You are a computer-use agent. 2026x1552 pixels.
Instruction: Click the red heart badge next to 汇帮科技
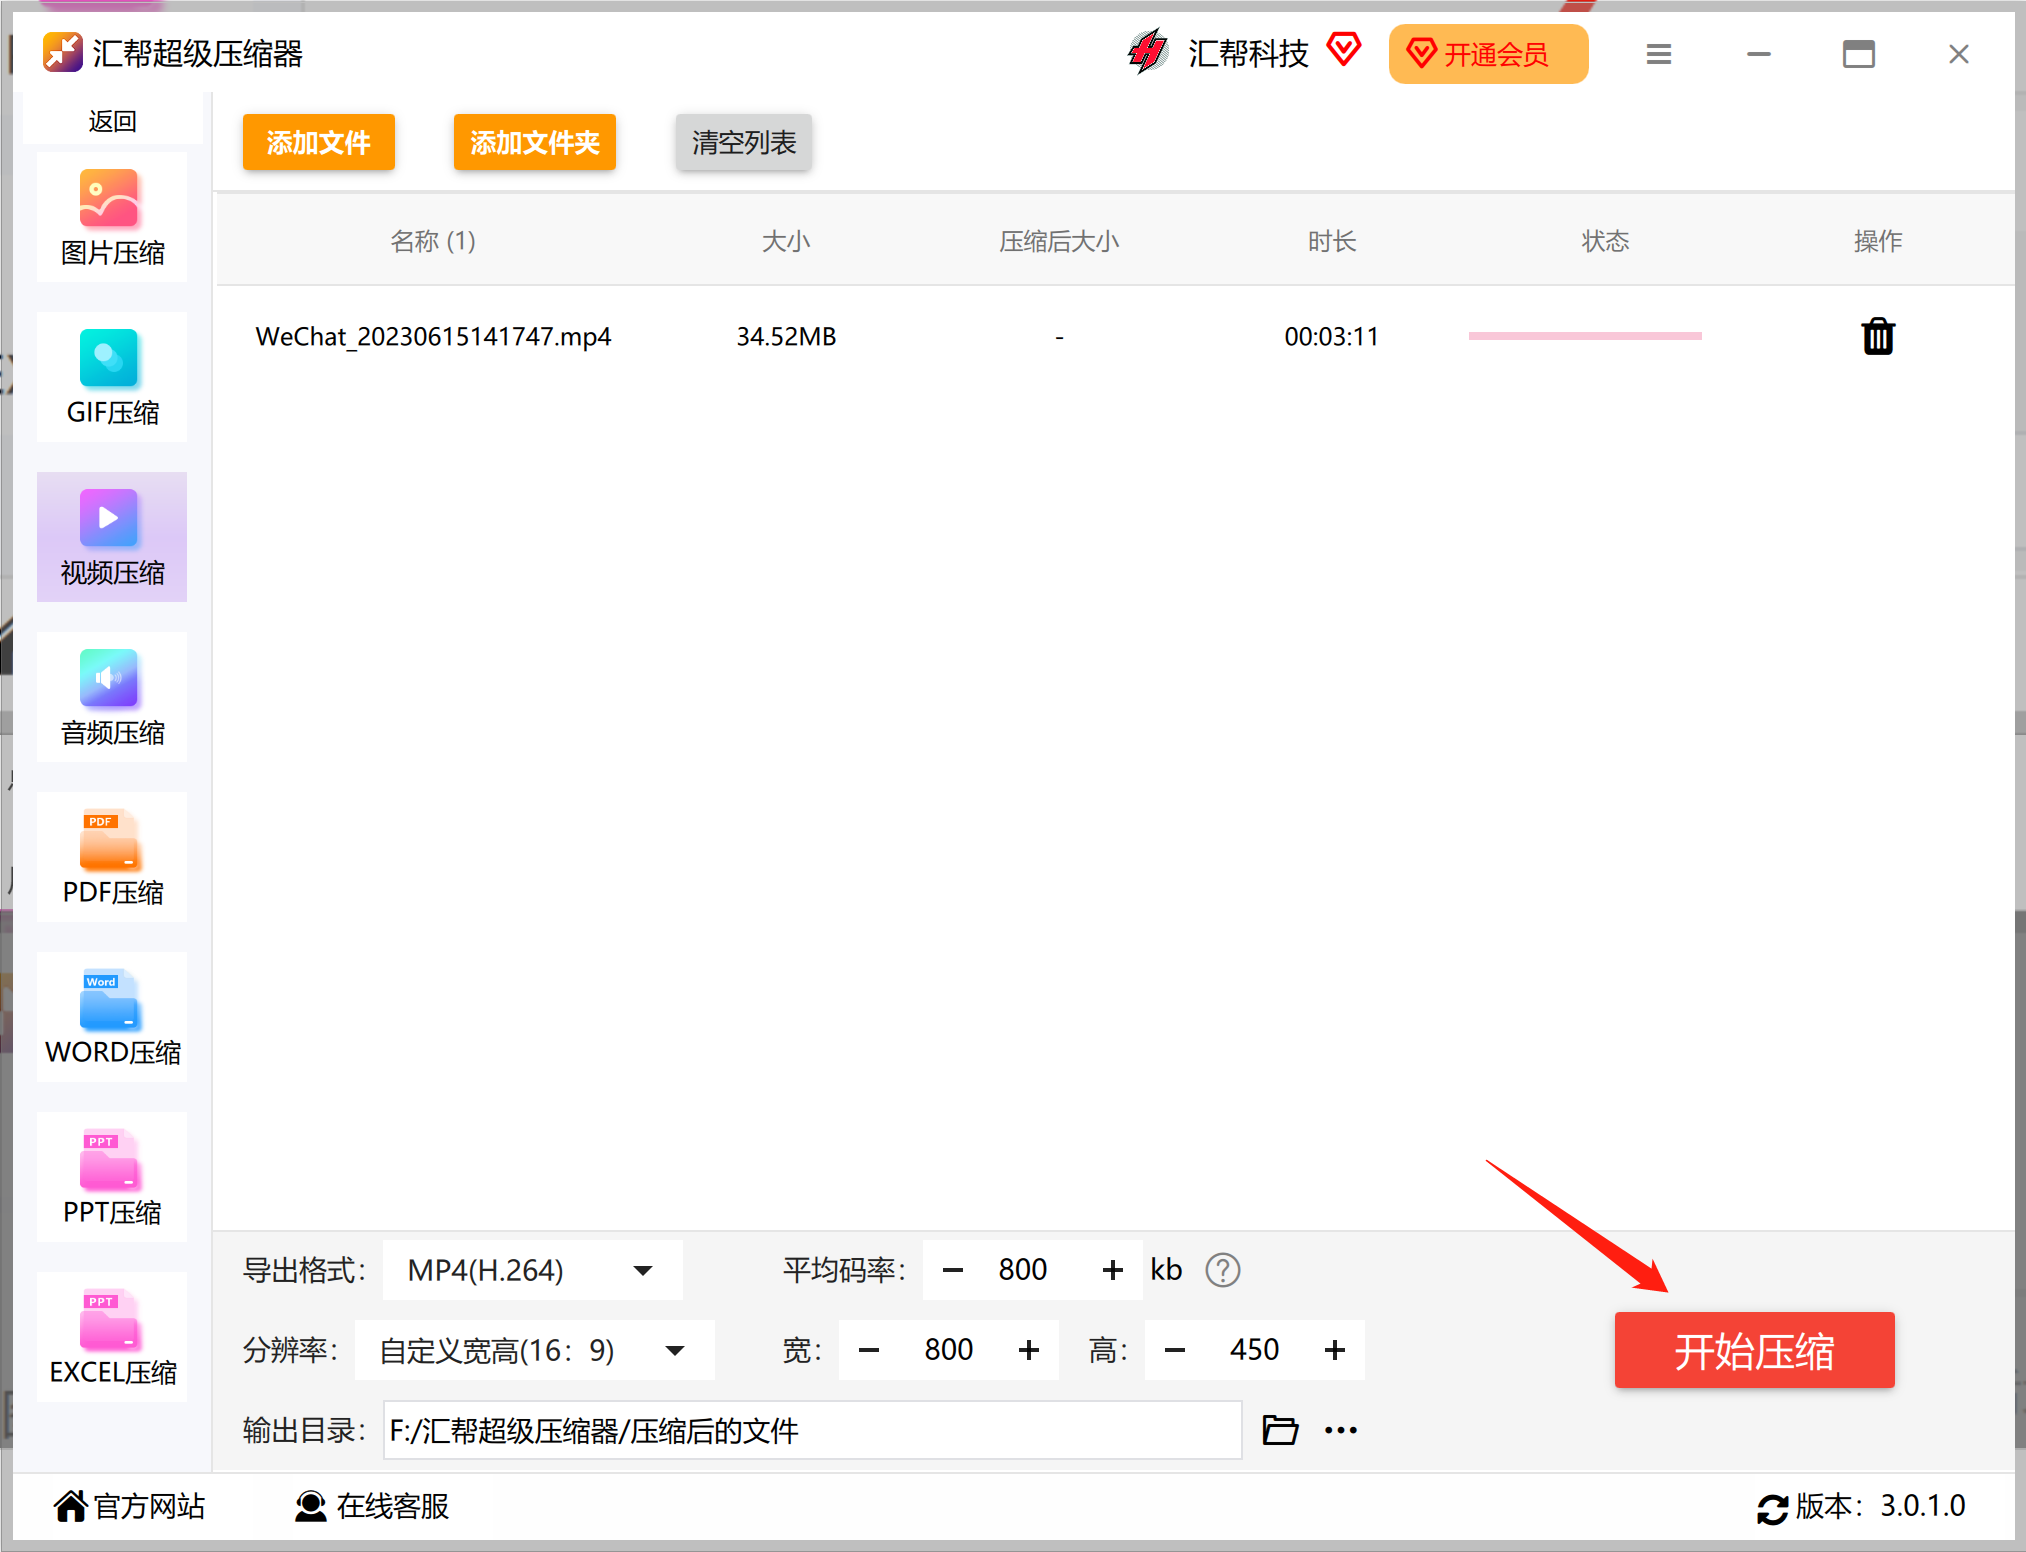tap(1344, 49)
